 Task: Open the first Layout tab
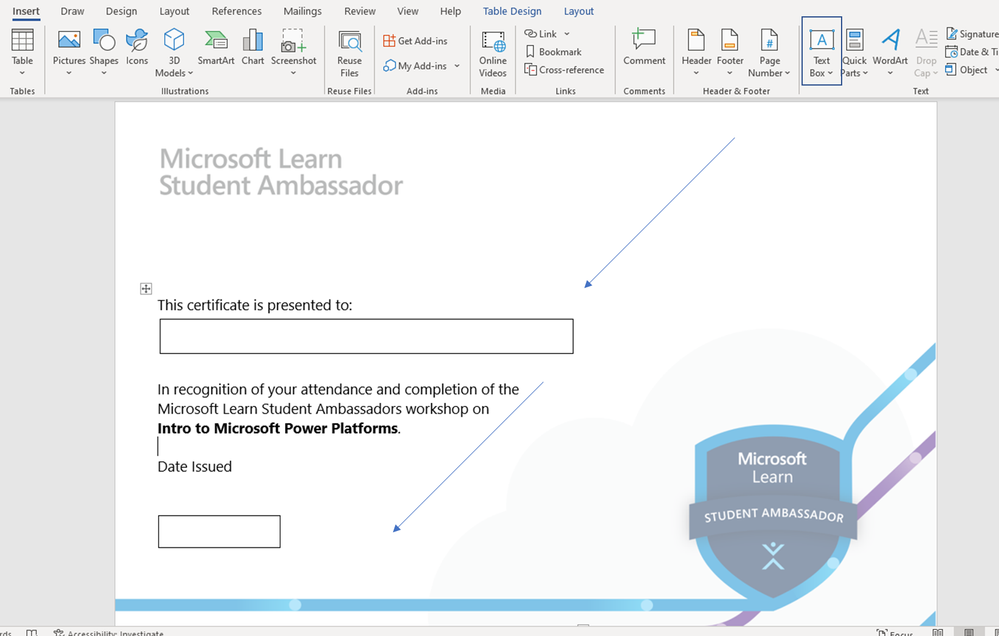point(174,11)
